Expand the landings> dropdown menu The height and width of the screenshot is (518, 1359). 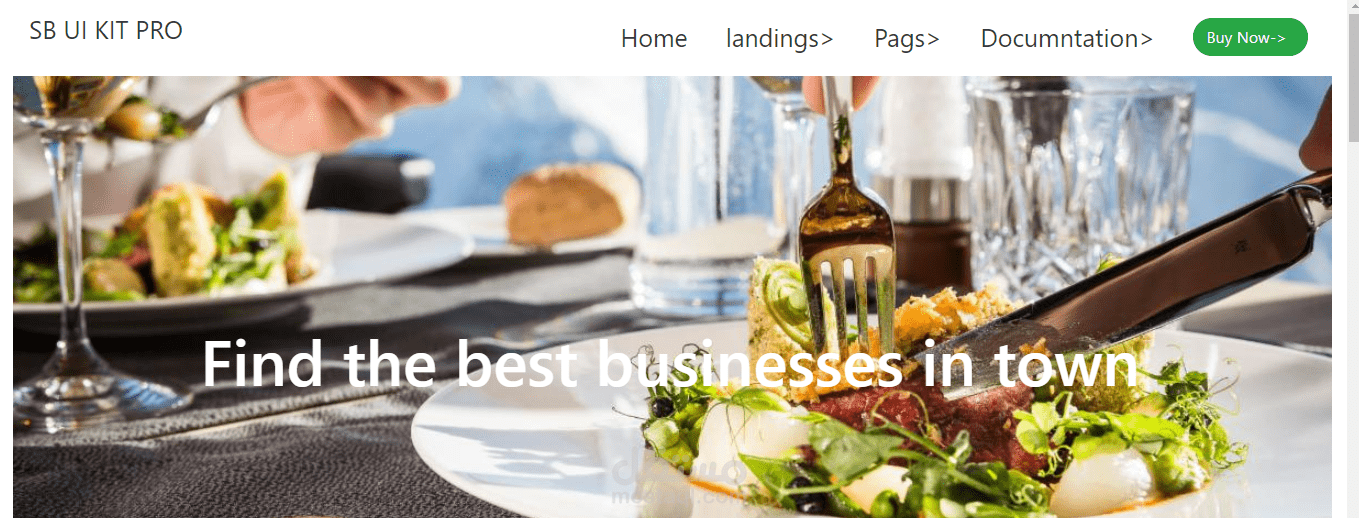click(780, 39)
